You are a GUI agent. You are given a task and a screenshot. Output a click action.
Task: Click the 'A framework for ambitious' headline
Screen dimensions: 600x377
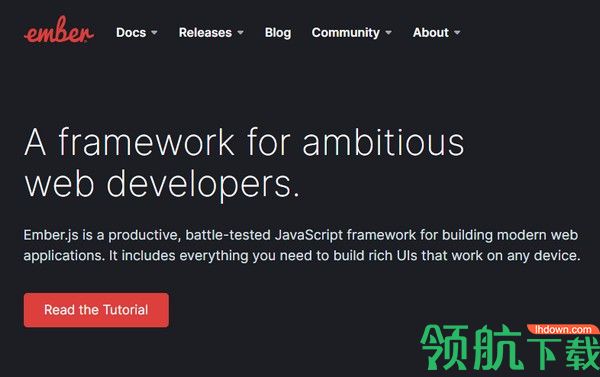[244, 142]
